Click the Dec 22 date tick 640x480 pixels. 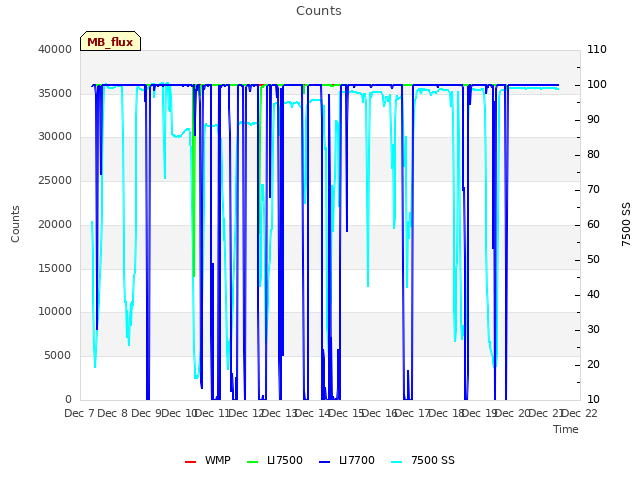(x=580, y=413)
